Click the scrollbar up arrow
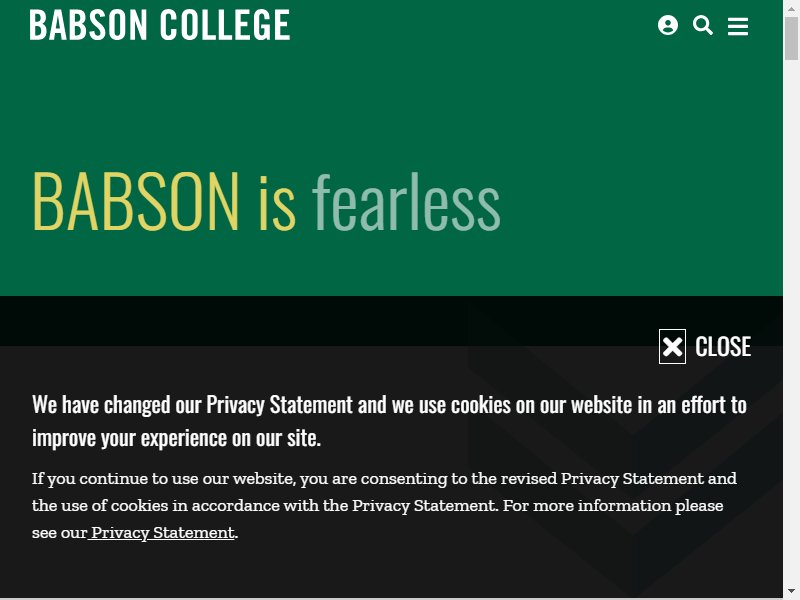 coord(791,9)
